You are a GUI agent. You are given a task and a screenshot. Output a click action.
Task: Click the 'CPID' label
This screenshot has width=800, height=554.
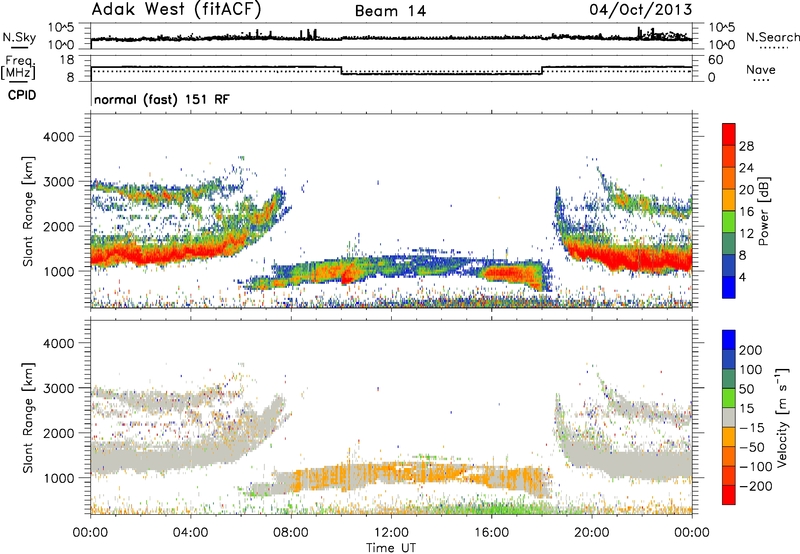point(22,95)
